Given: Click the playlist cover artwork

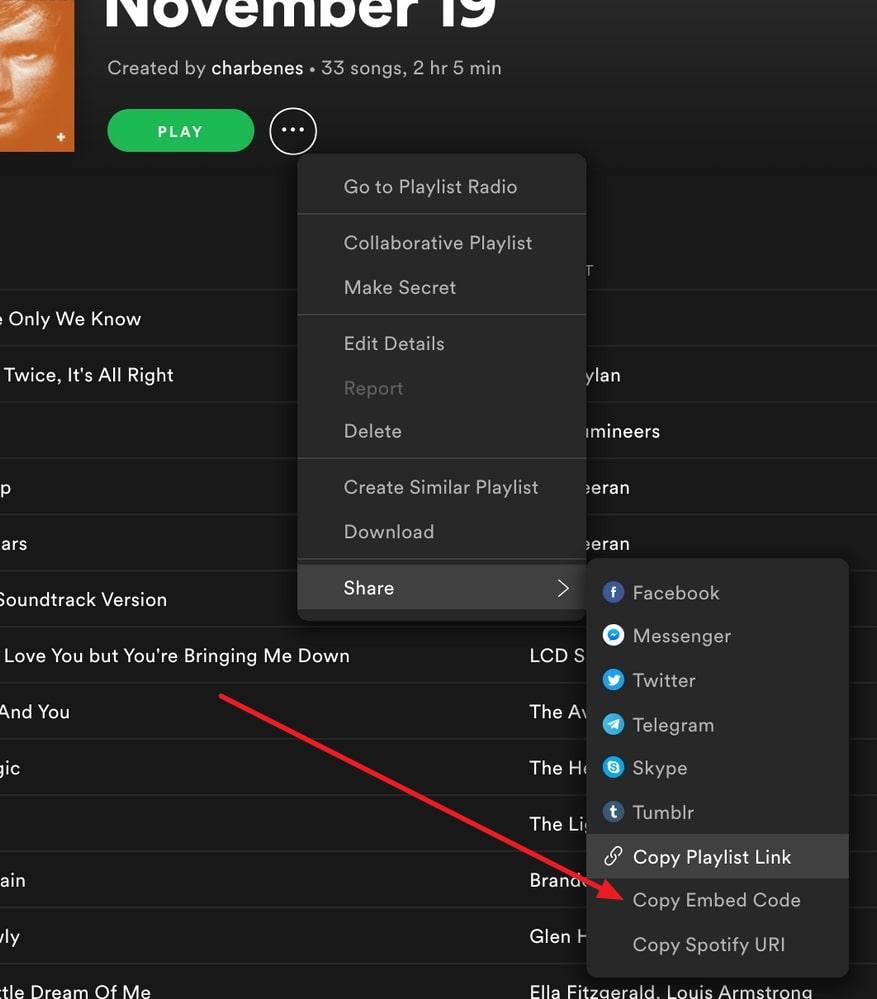Looking at the screenshot, I should pyautogui.click(x=37, y=76).
